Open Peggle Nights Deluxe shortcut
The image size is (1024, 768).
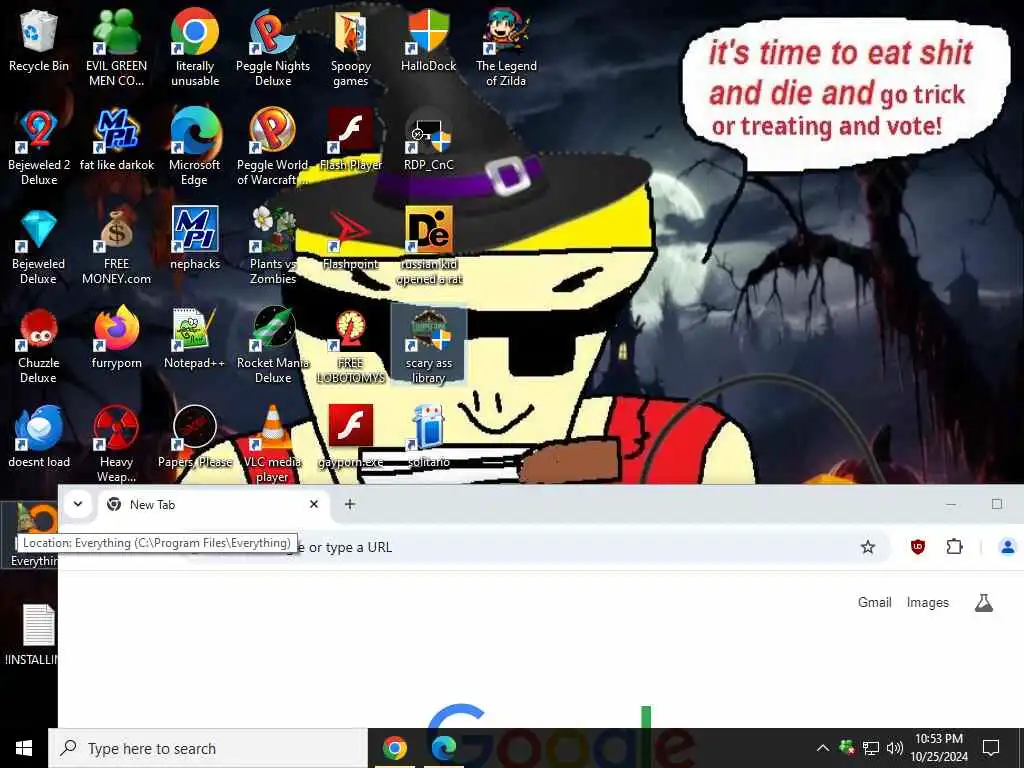tap(272, 46)
